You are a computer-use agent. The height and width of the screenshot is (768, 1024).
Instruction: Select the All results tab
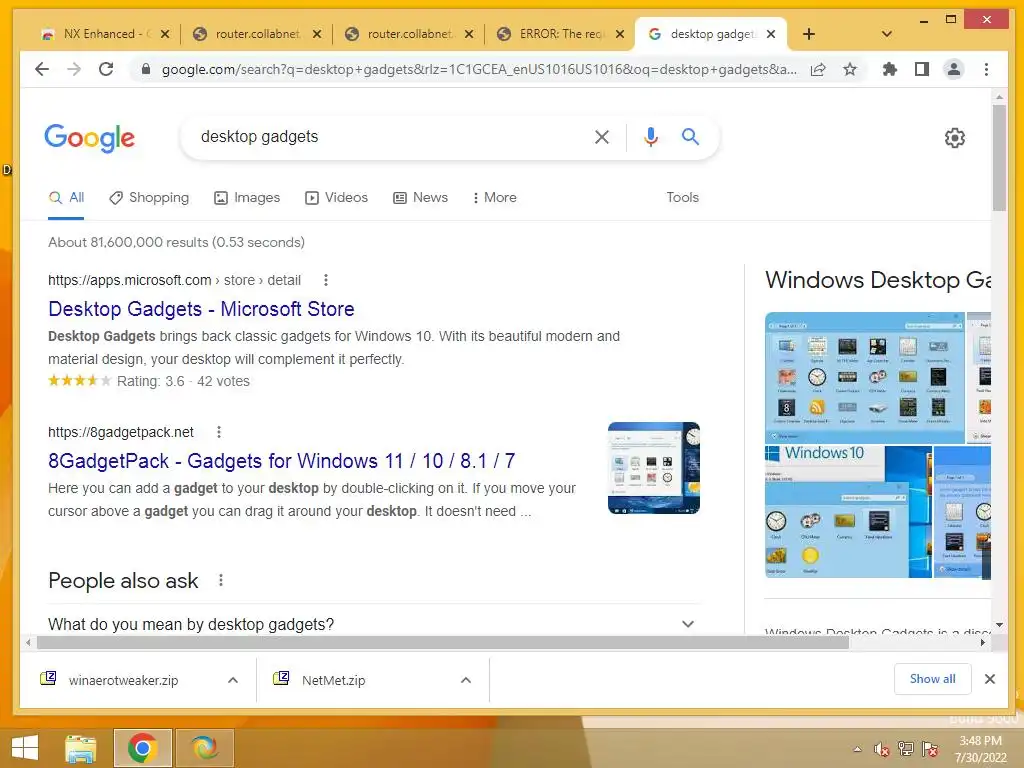pyautogui.click(x=67, y=197)
